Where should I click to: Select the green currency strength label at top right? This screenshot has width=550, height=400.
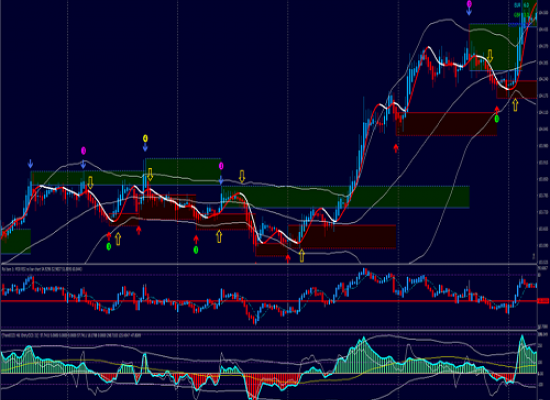point(517,15)
